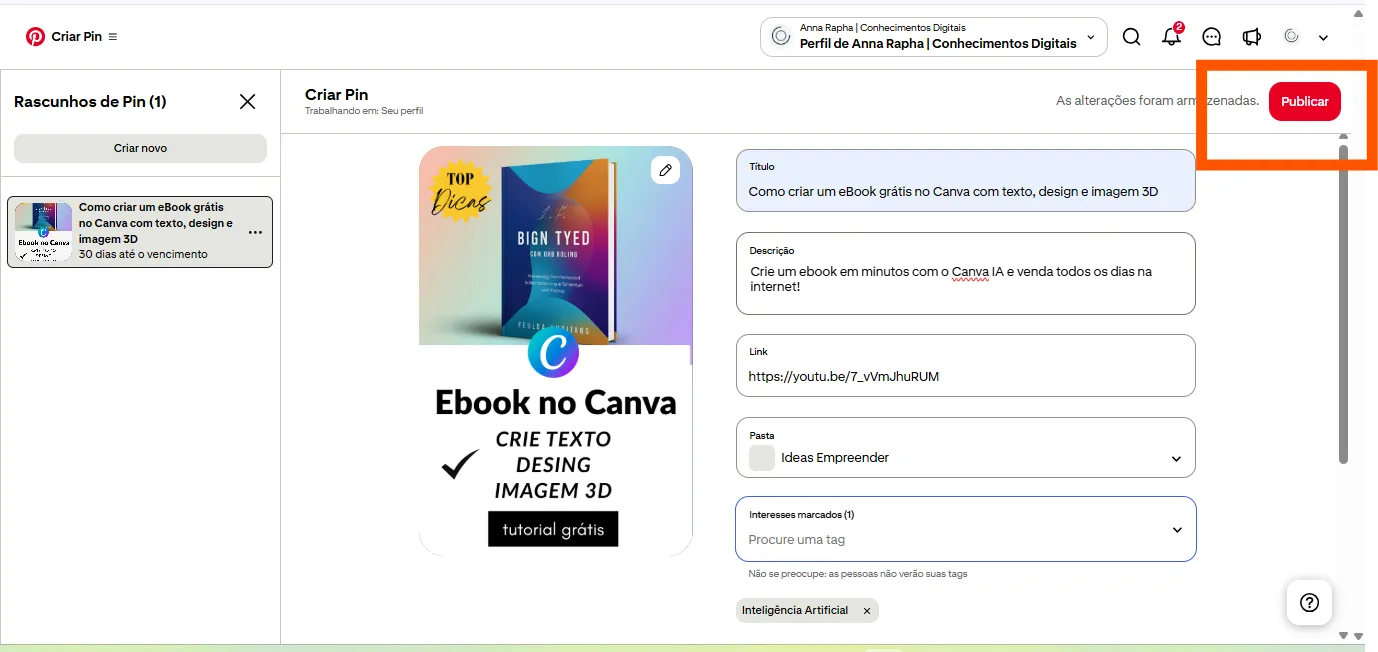Open notifications bell icon
The image size is (1378, 652).
pyautogui.click(x=1171, y=37)
